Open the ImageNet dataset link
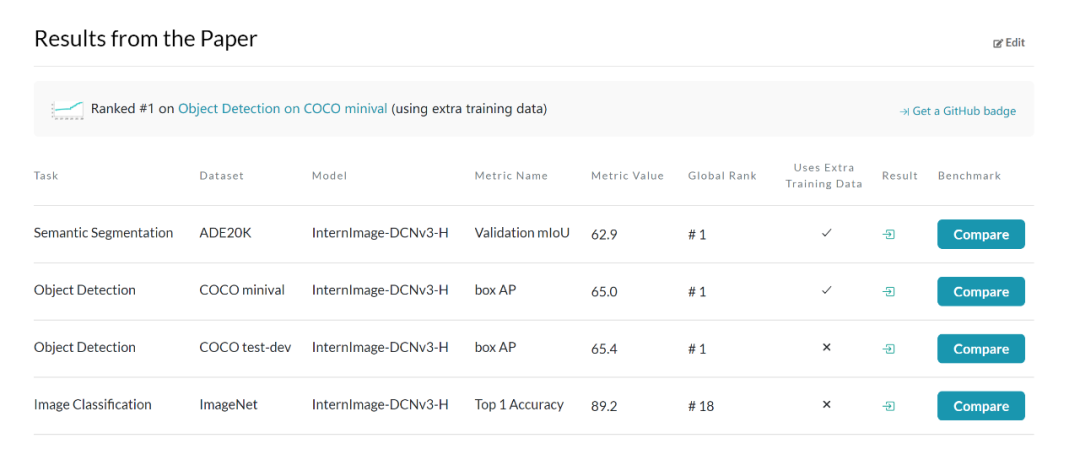Image resolution: width=1080 pixels, height=460 pixels. pyautogui.click(x=229, y=405)
